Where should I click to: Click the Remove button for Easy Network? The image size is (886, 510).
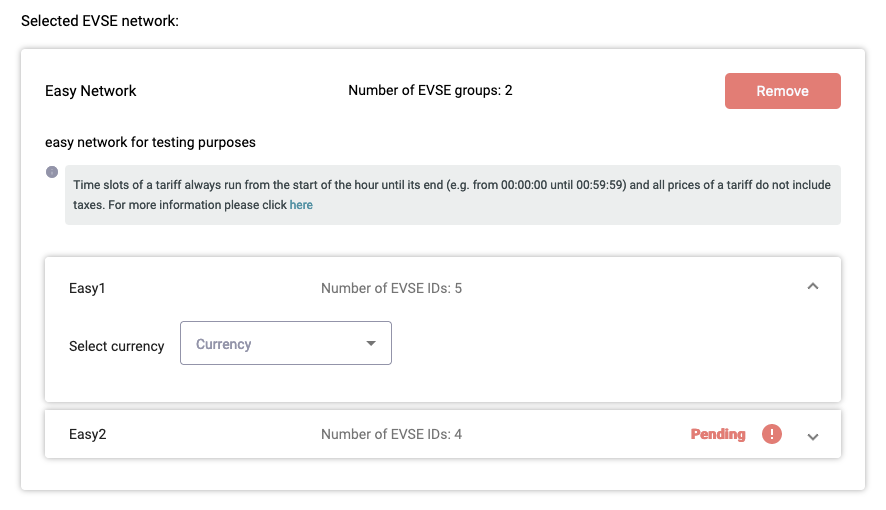coord(783,91)
